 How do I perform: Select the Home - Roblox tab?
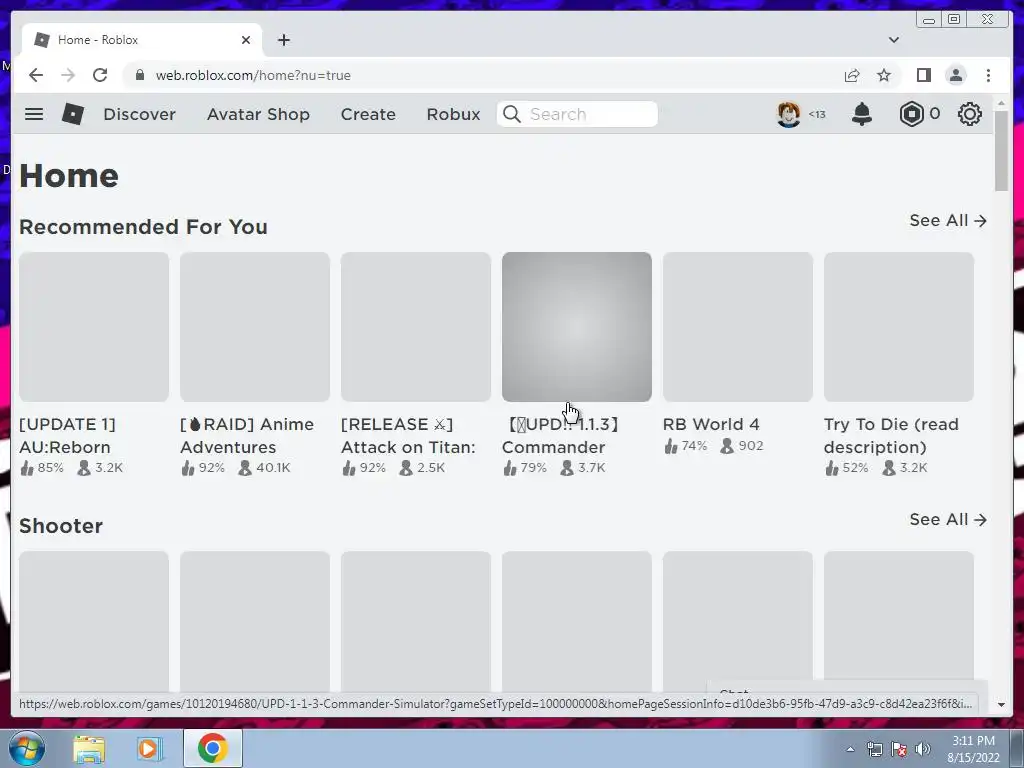coord(142,40)
